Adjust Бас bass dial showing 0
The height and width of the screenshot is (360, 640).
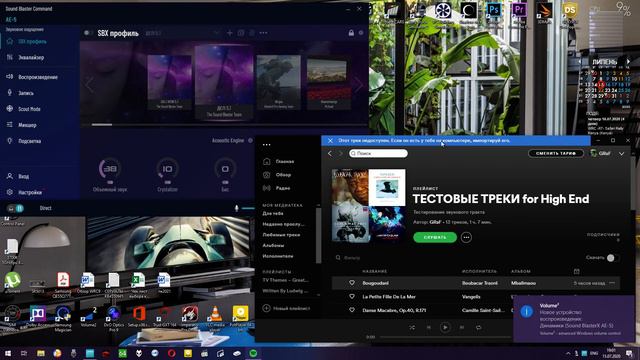tap(225, 169)
